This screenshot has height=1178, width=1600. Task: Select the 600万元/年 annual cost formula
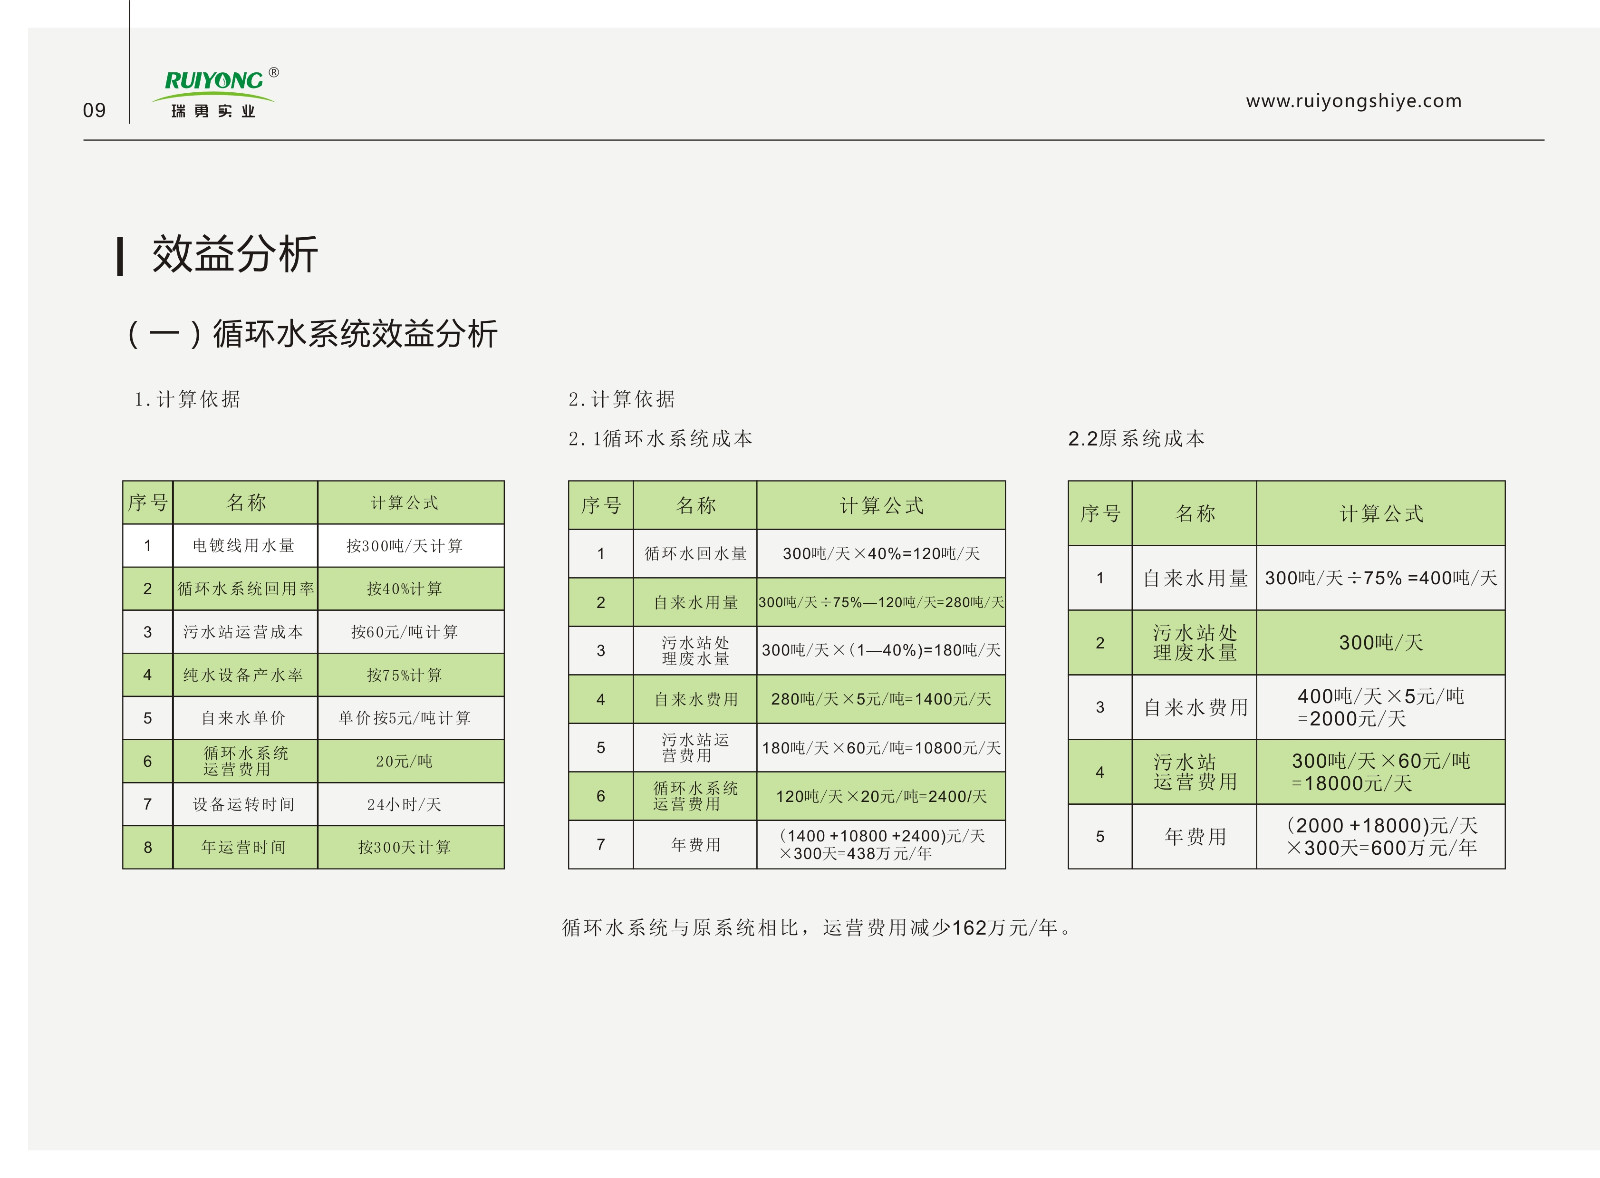coord(1381,837)
